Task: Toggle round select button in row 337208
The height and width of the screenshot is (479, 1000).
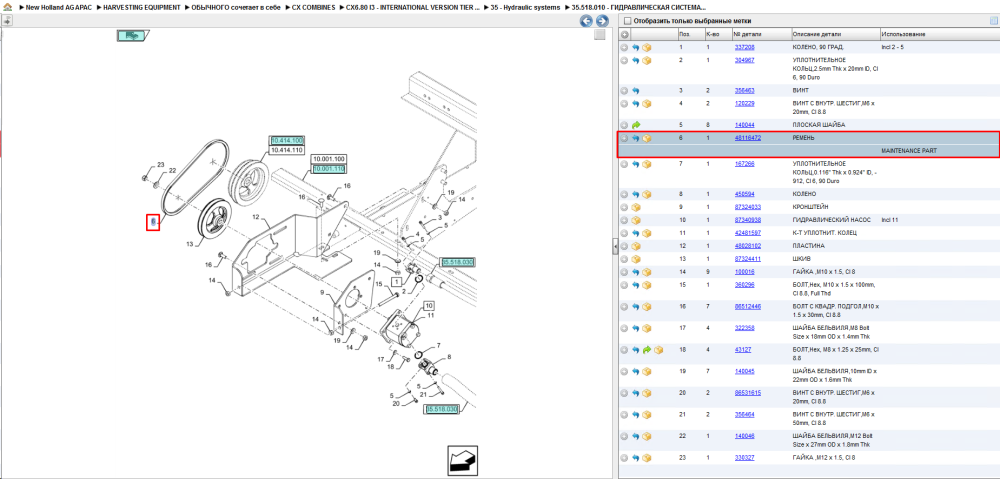Action: 625,48
